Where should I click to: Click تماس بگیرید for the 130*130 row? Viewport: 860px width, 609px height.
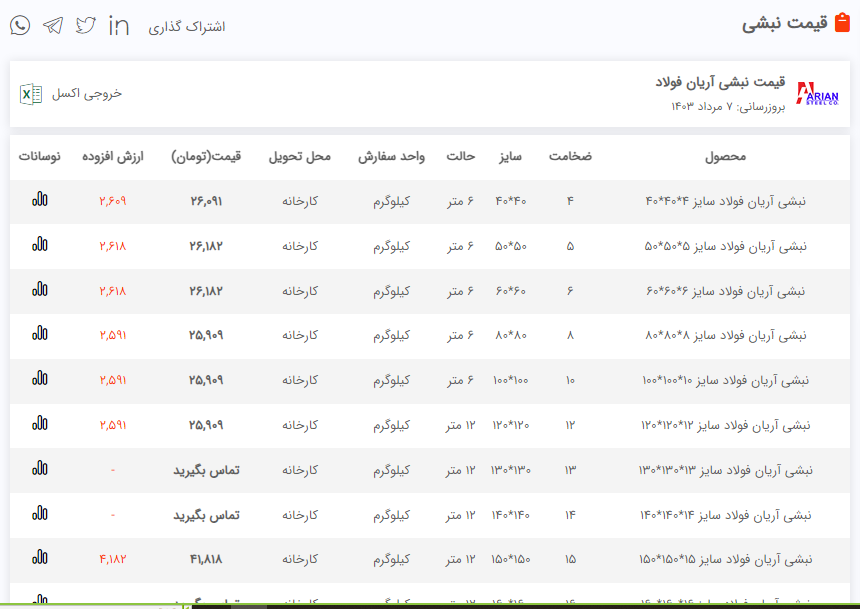[206, 470]
